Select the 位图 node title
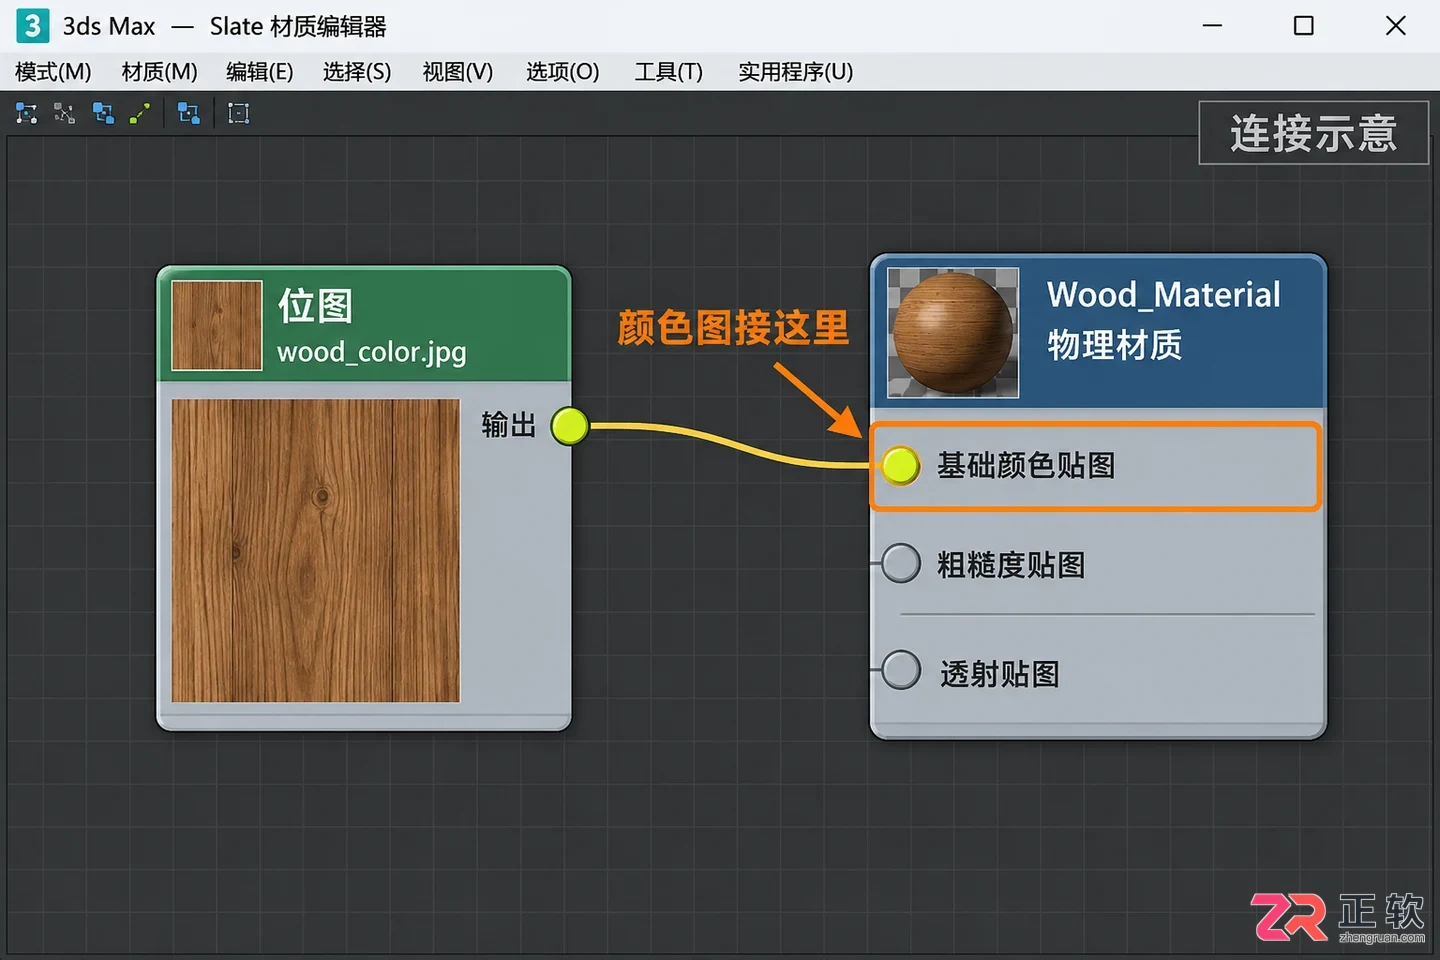 coord(316,305)
